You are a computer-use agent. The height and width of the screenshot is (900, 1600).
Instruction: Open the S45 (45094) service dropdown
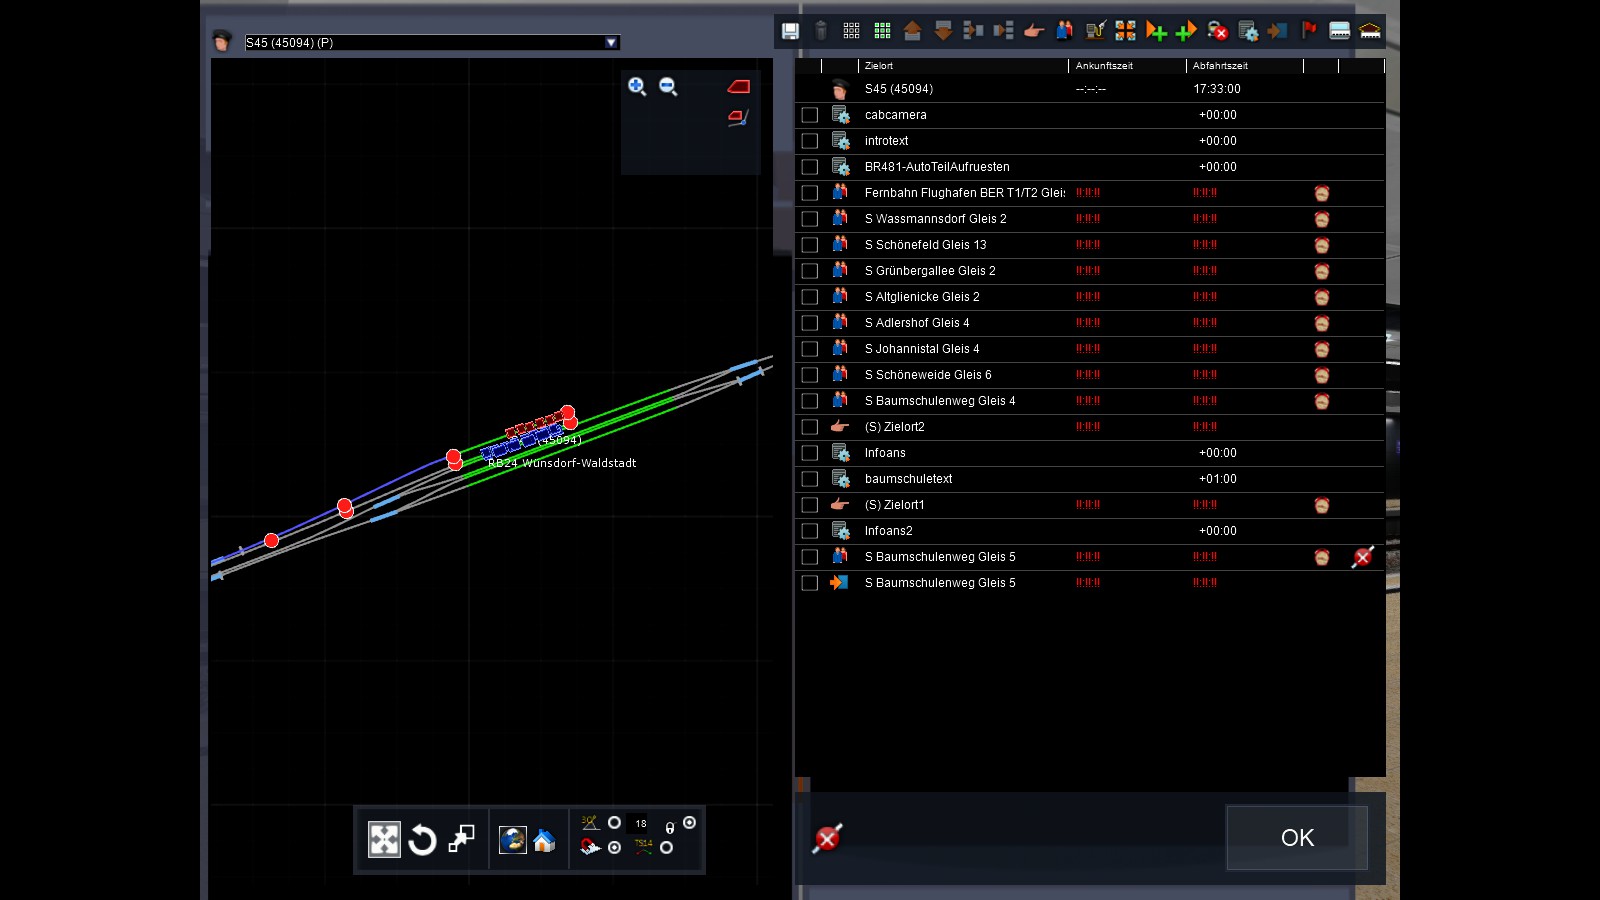(611, 42)
